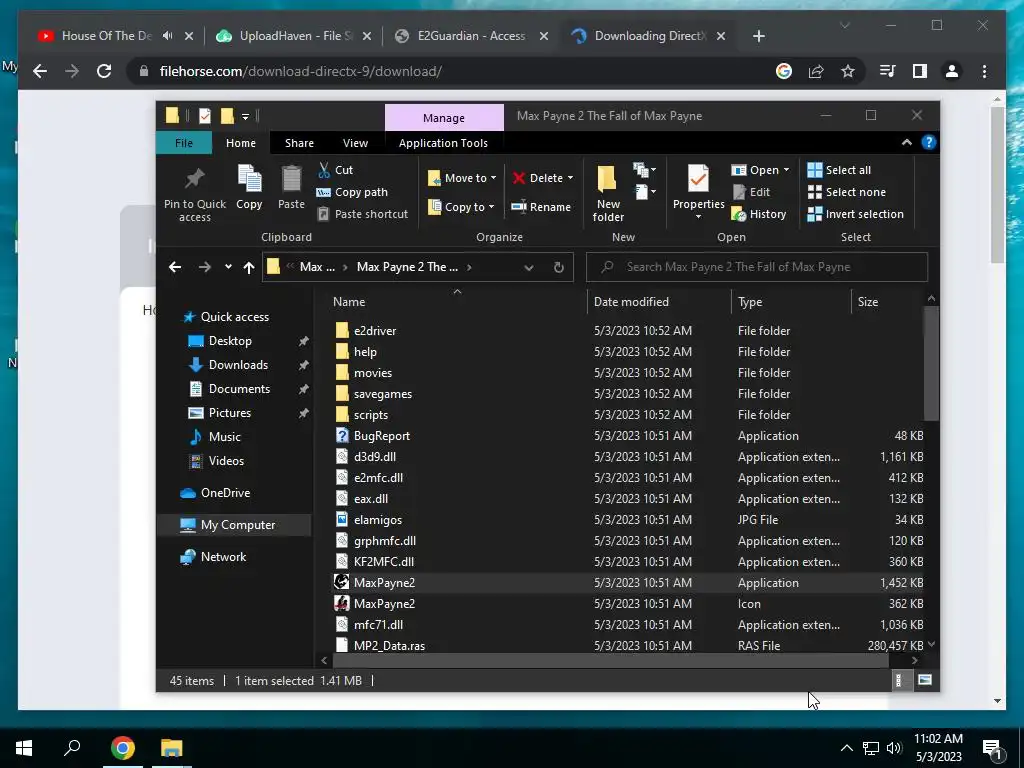The height and width of the screenshot is (768, 1024).
Task: Open recent locations dropdown arrow
Action: 228,267
